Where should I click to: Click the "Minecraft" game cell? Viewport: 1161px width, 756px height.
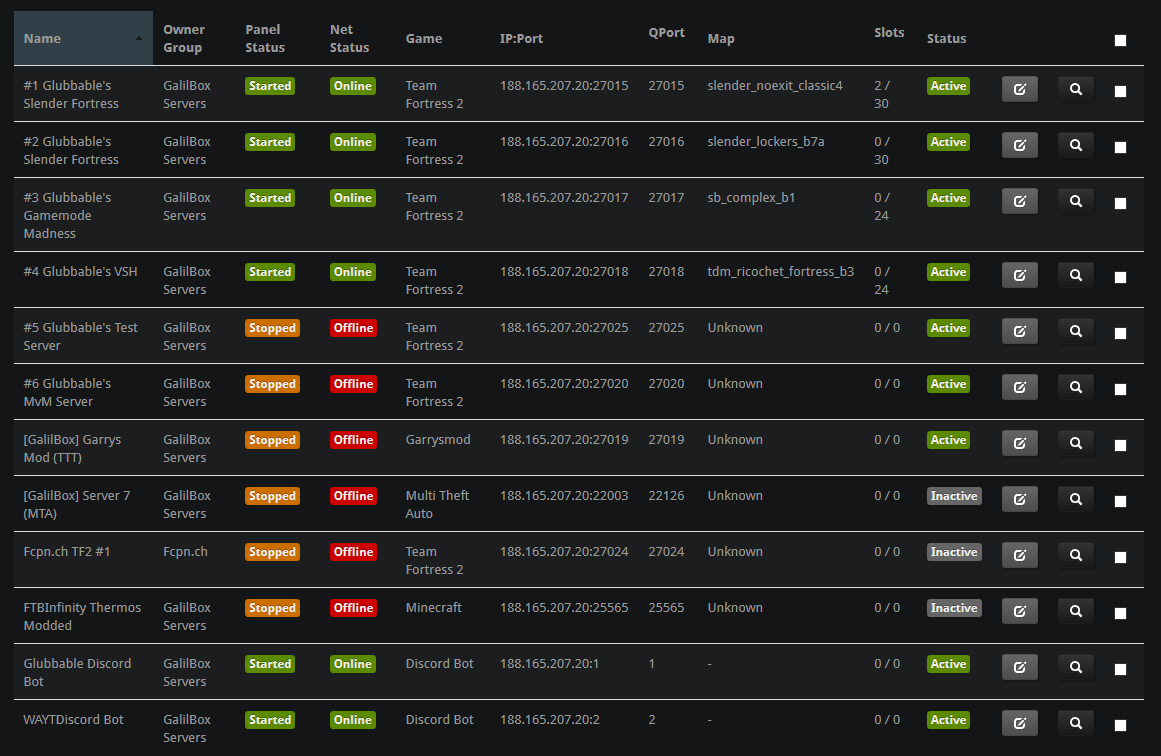pos(433,608)
